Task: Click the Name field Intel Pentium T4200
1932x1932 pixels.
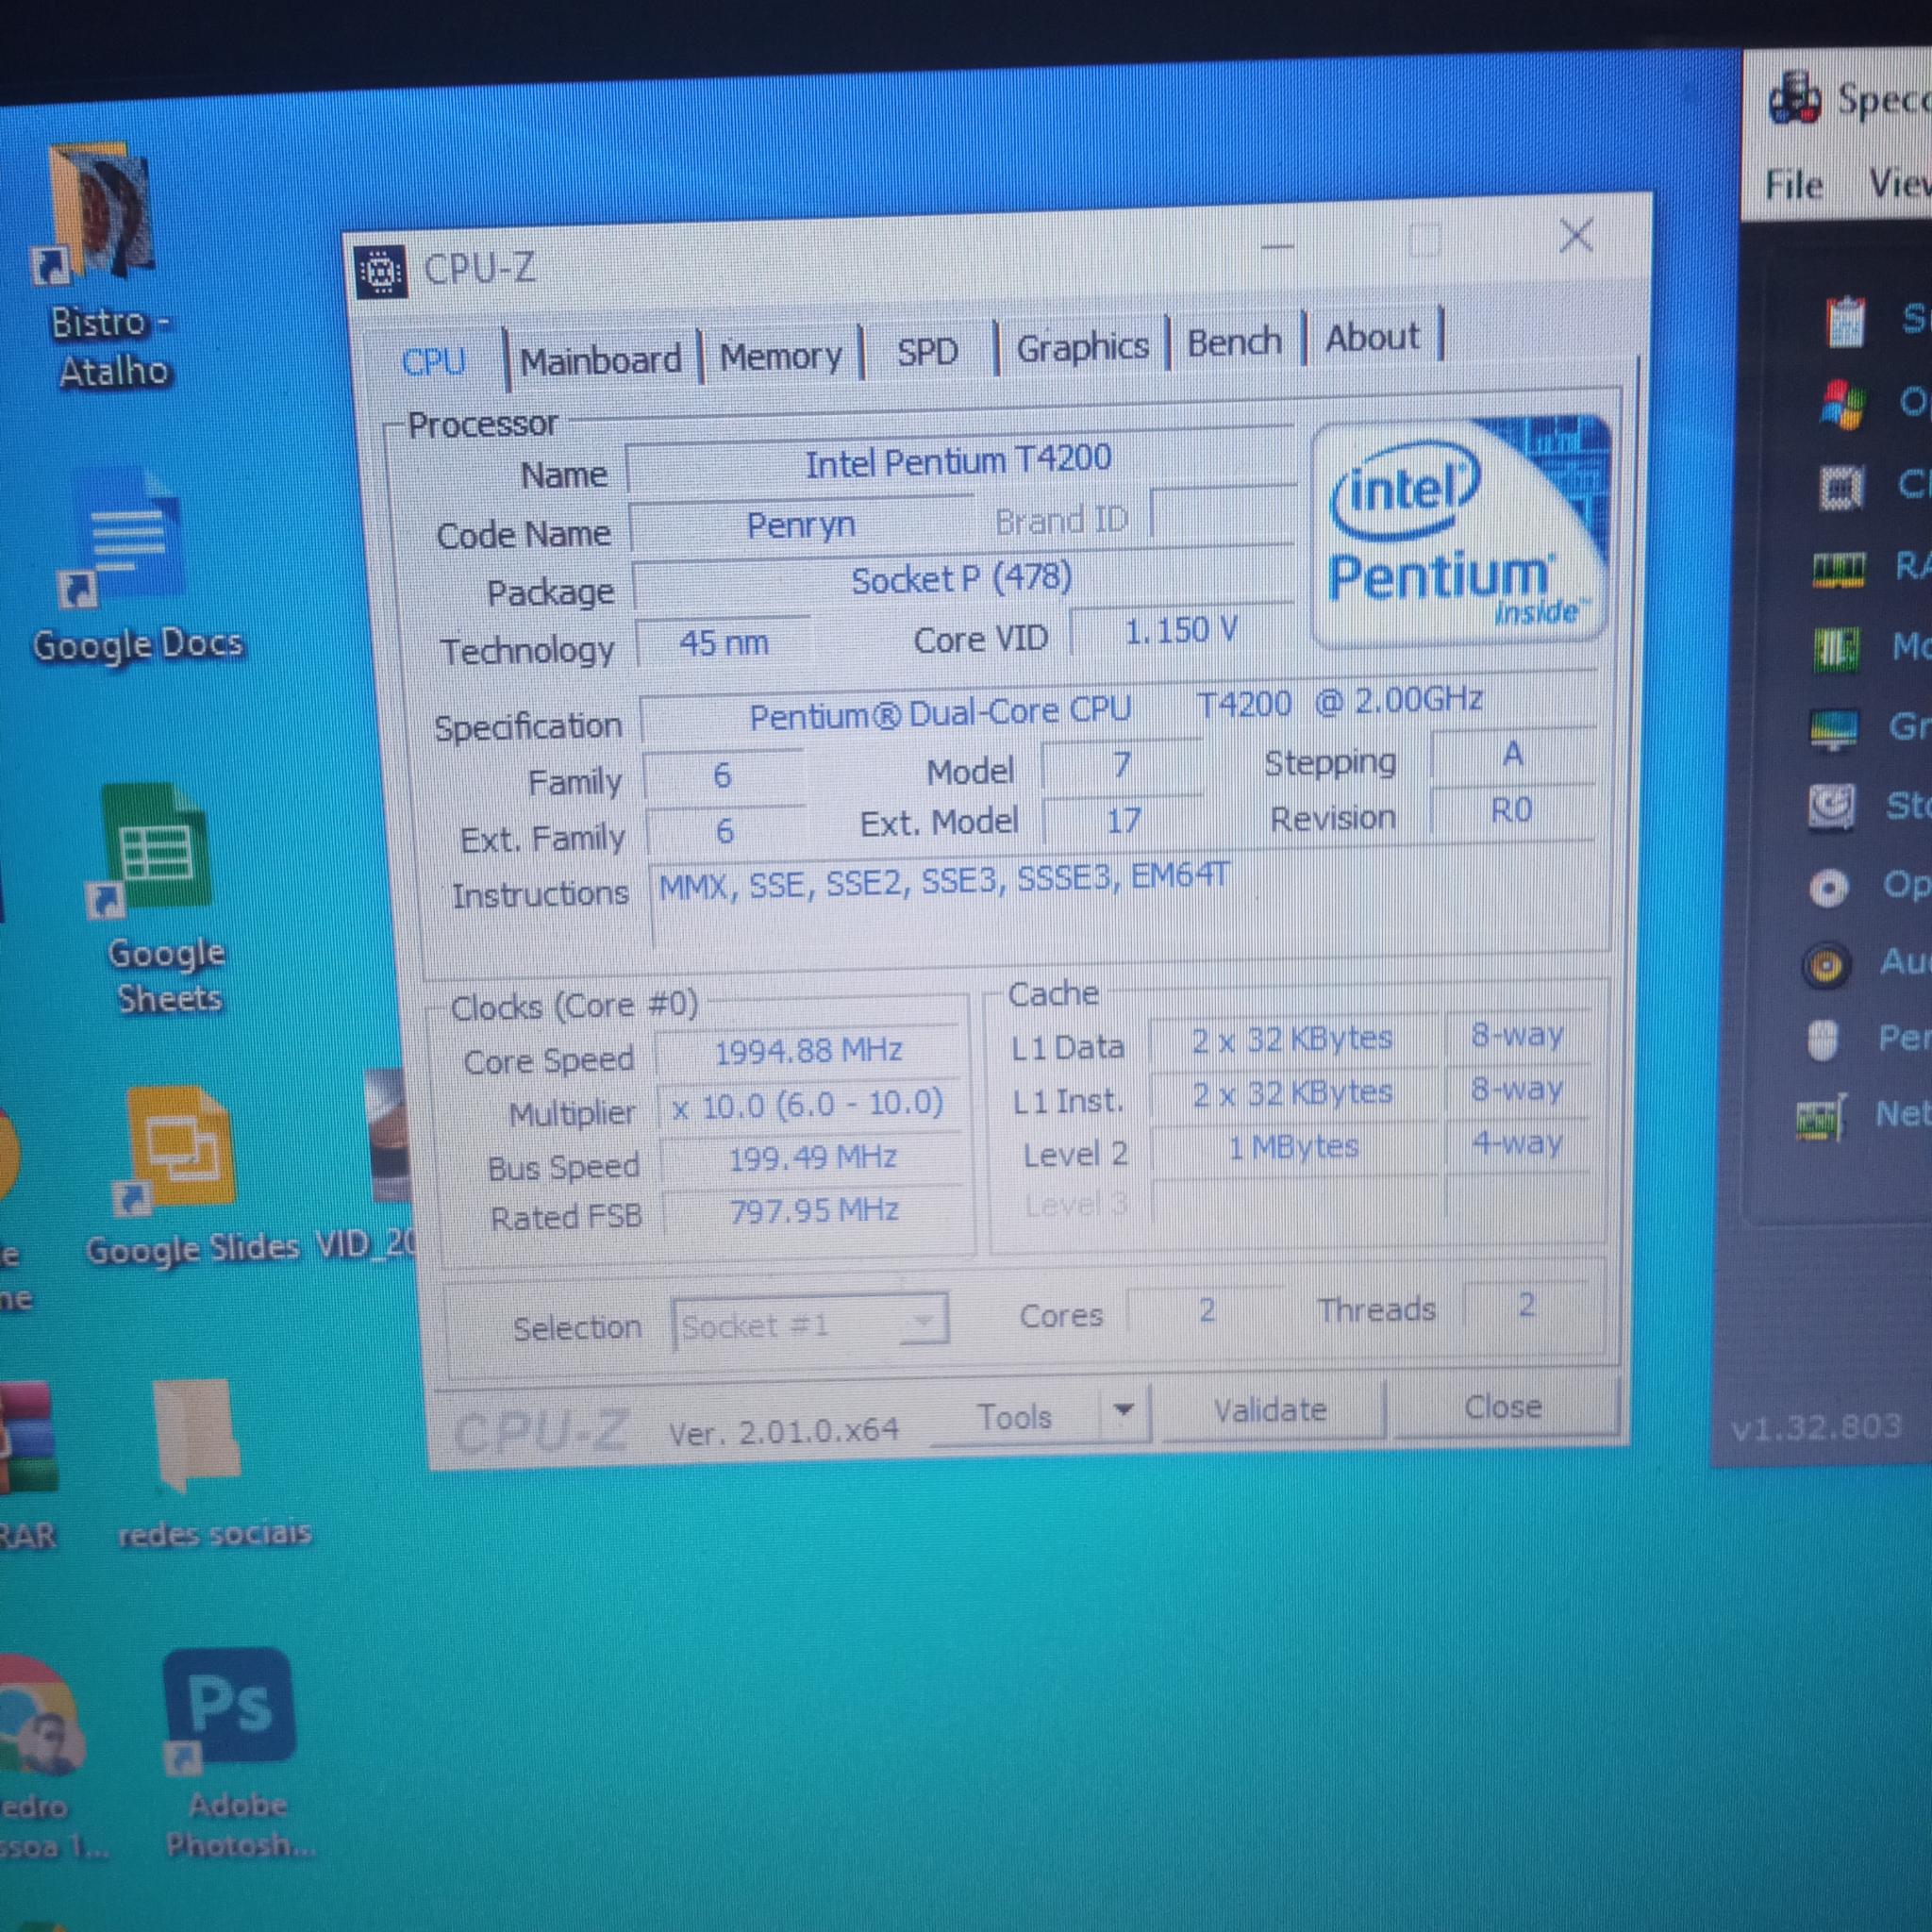Action: tap(958, 460)
